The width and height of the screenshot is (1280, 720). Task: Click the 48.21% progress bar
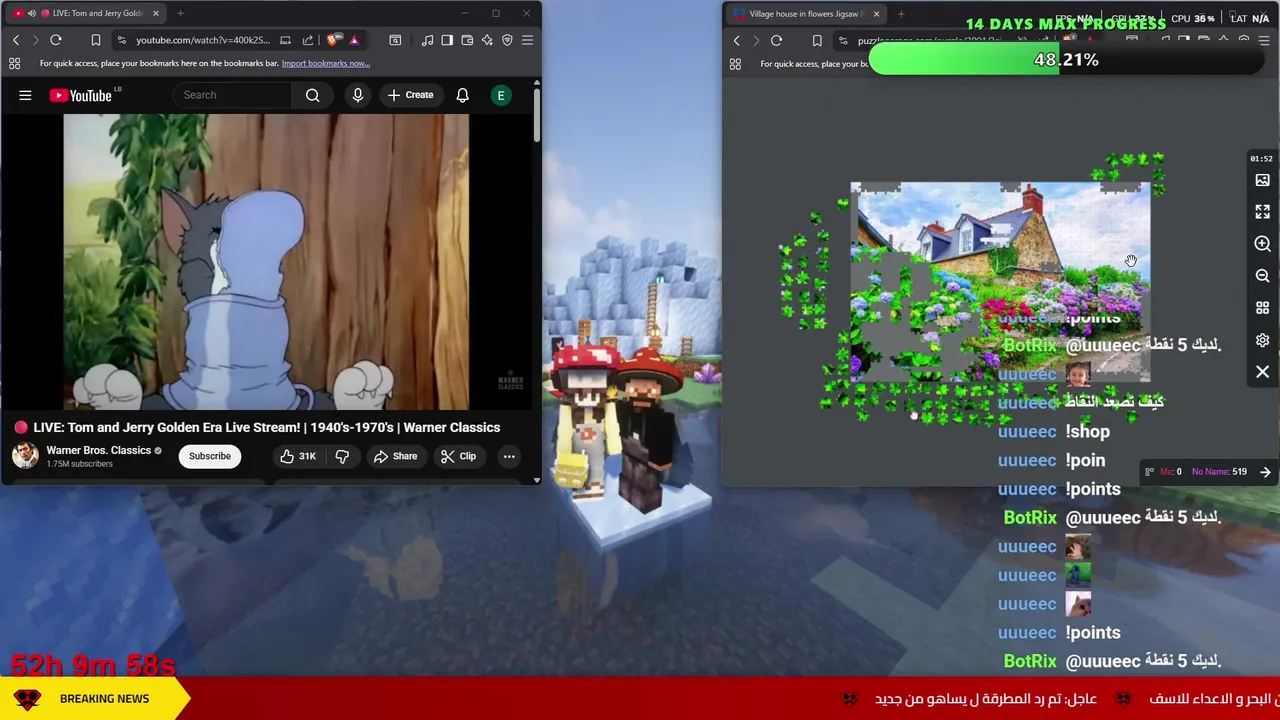[1066, 60]
